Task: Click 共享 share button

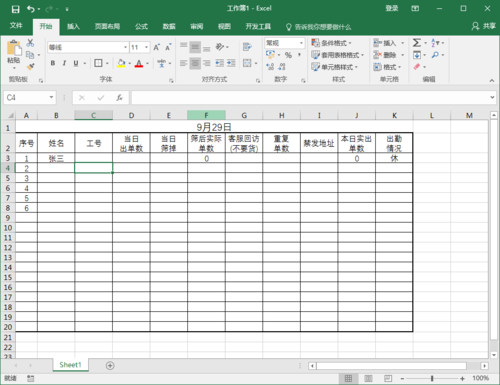Action: (x=484, y=26)
